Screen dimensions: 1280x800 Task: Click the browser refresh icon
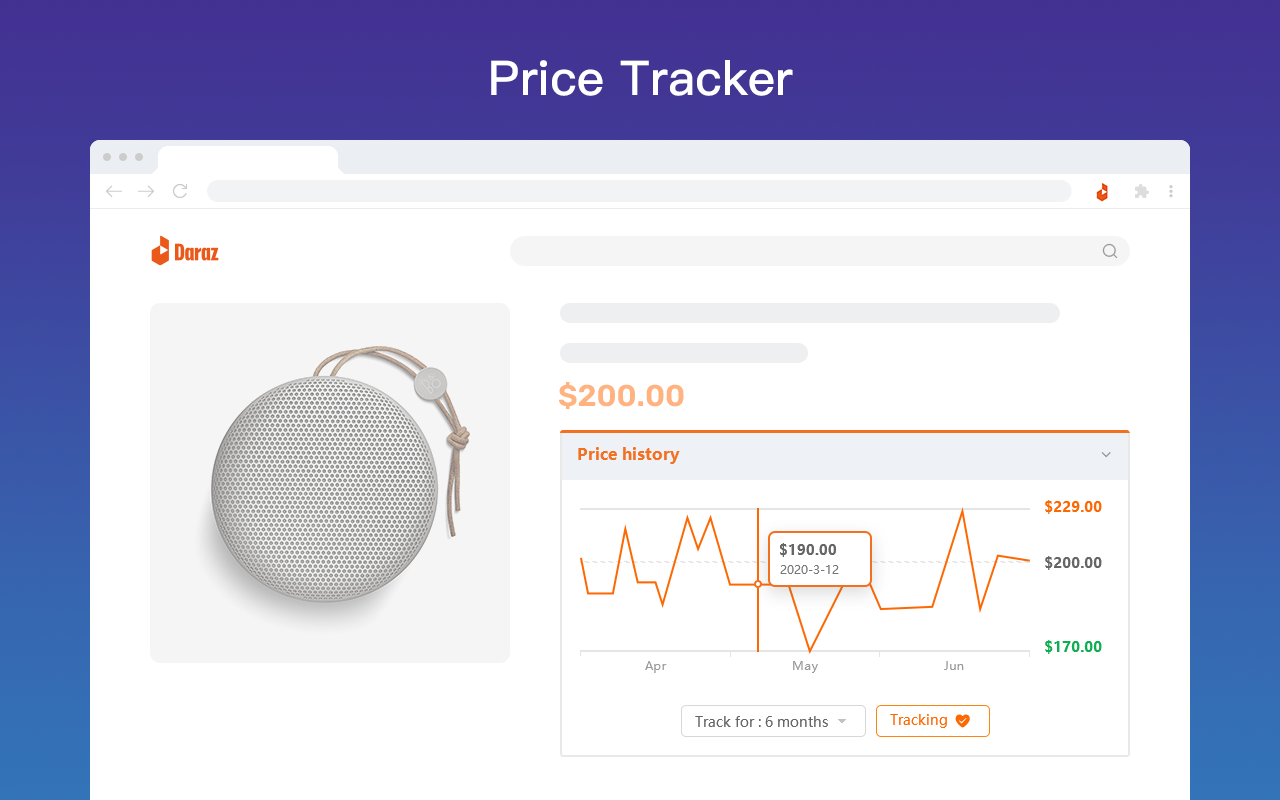pyautogui.click(x=180, y=191)
